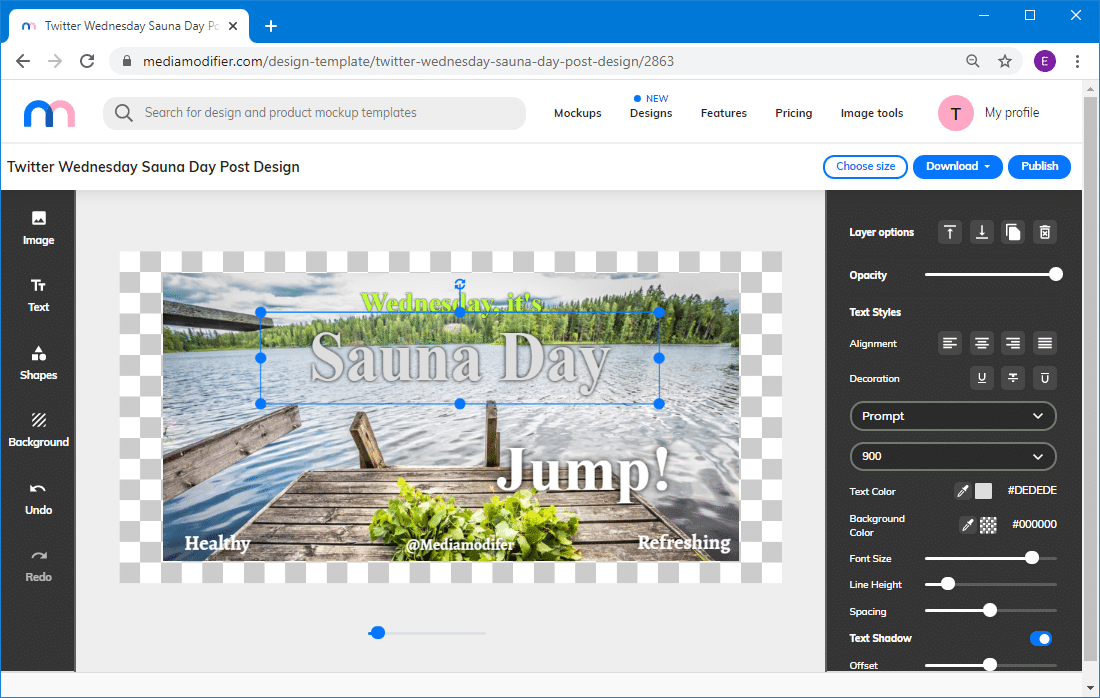Screen dimensions: 1100x698
Task: Click the Line Height slider
Action: point(991,584)
